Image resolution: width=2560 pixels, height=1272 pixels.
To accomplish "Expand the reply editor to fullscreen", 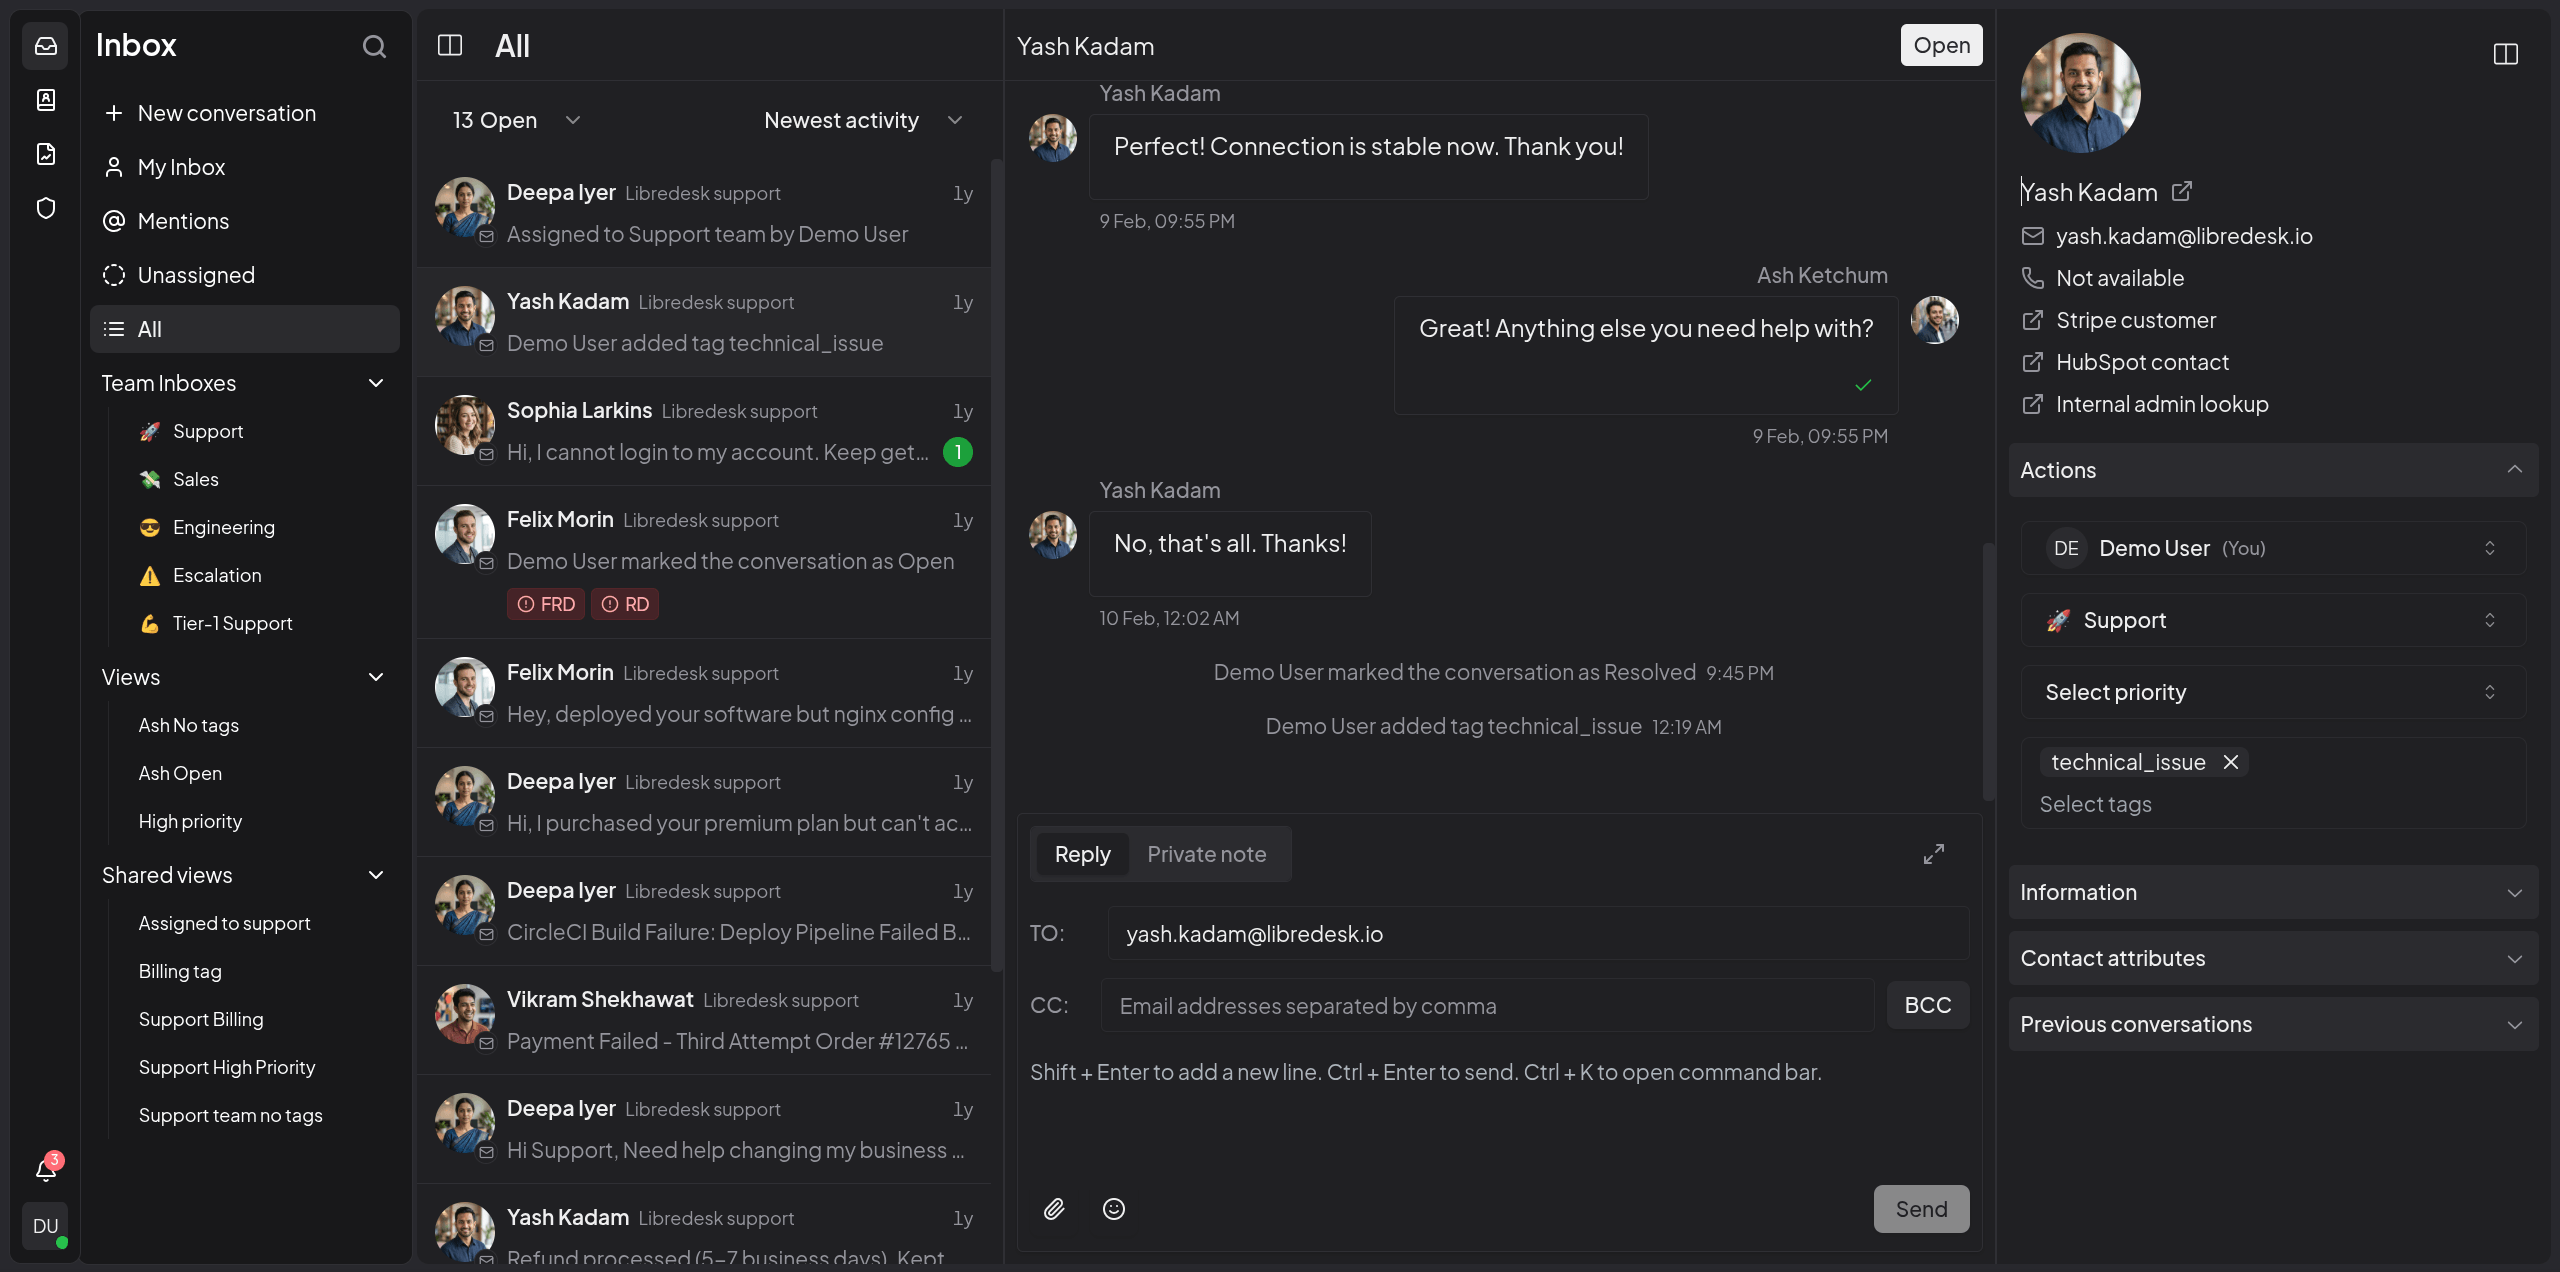I will (x=1932, y=854).
